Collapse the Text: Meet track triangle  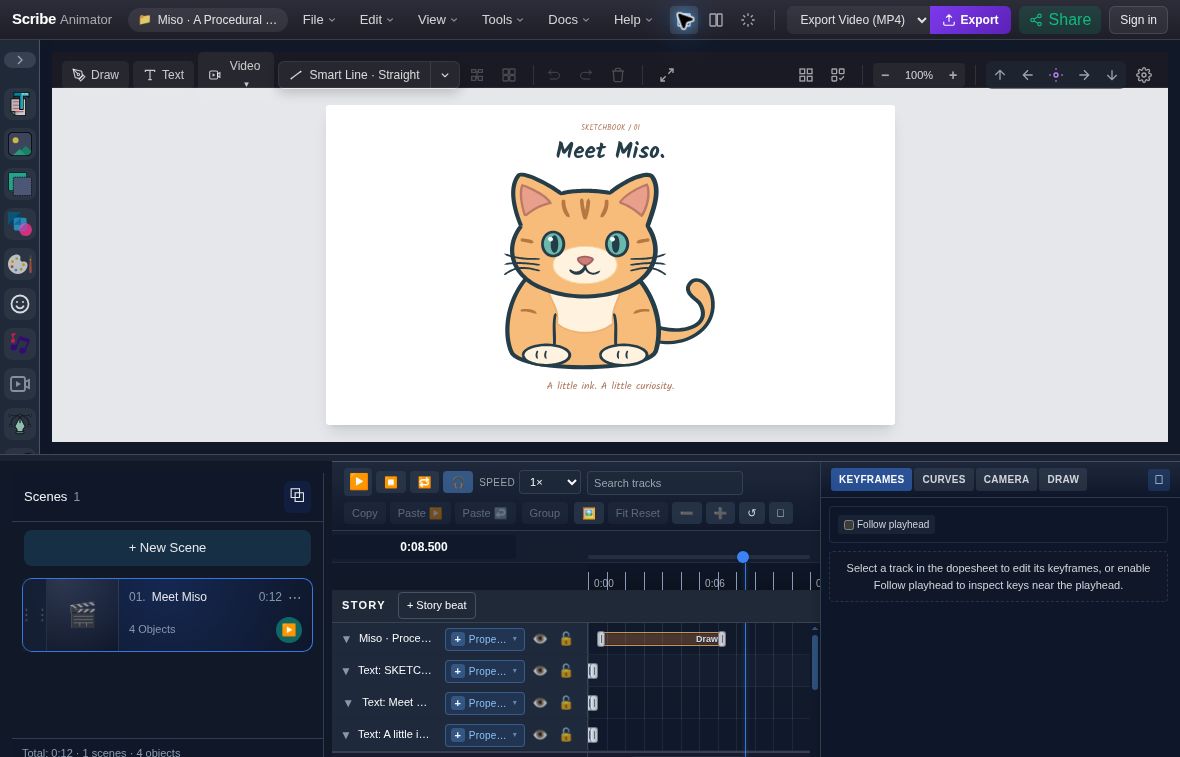348,703
